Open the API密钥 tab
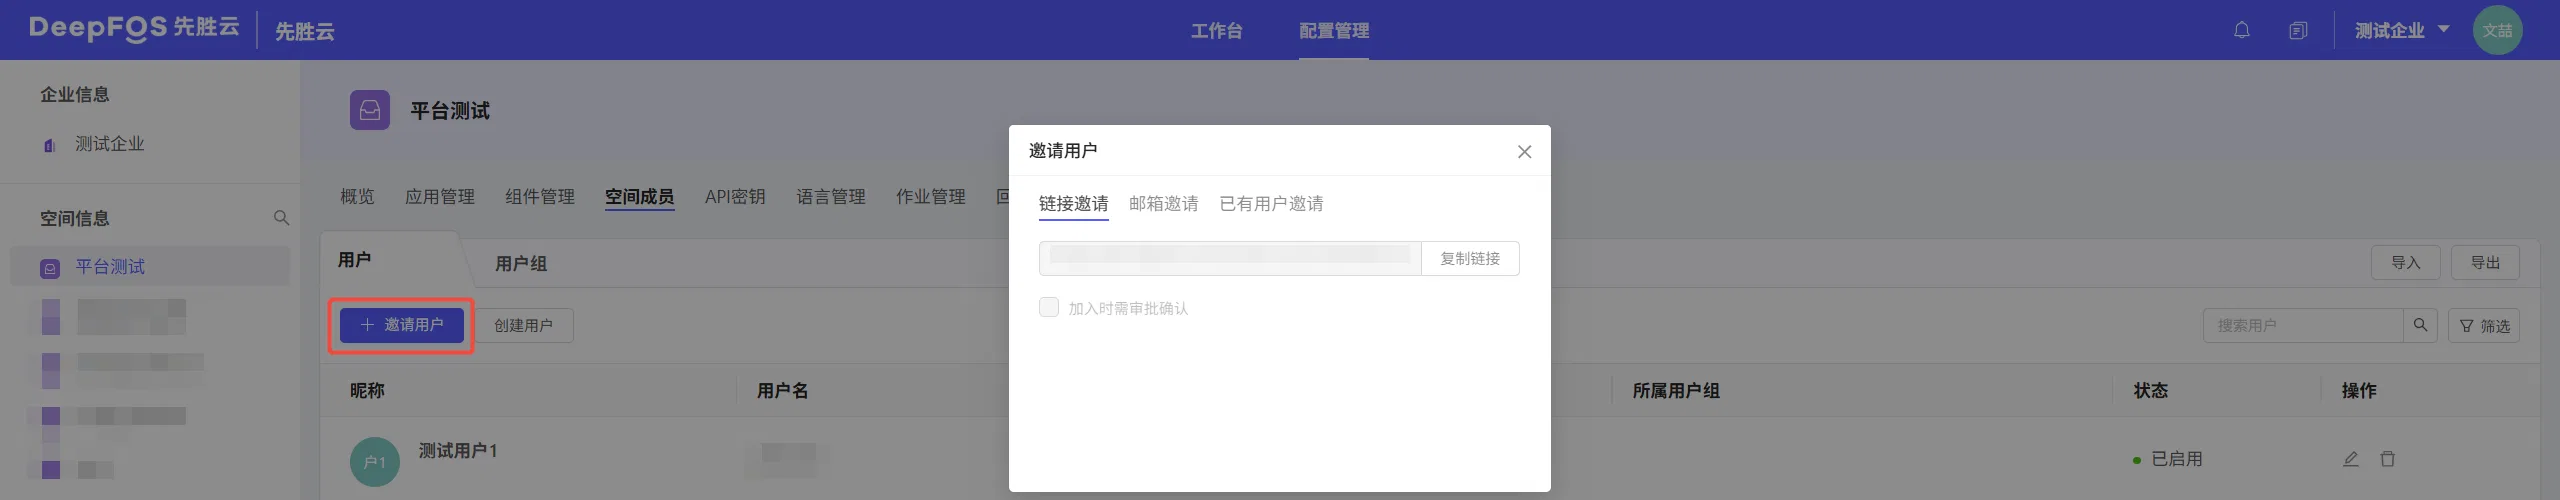This screenshot has width=2560, height=500. coord(735,197)
